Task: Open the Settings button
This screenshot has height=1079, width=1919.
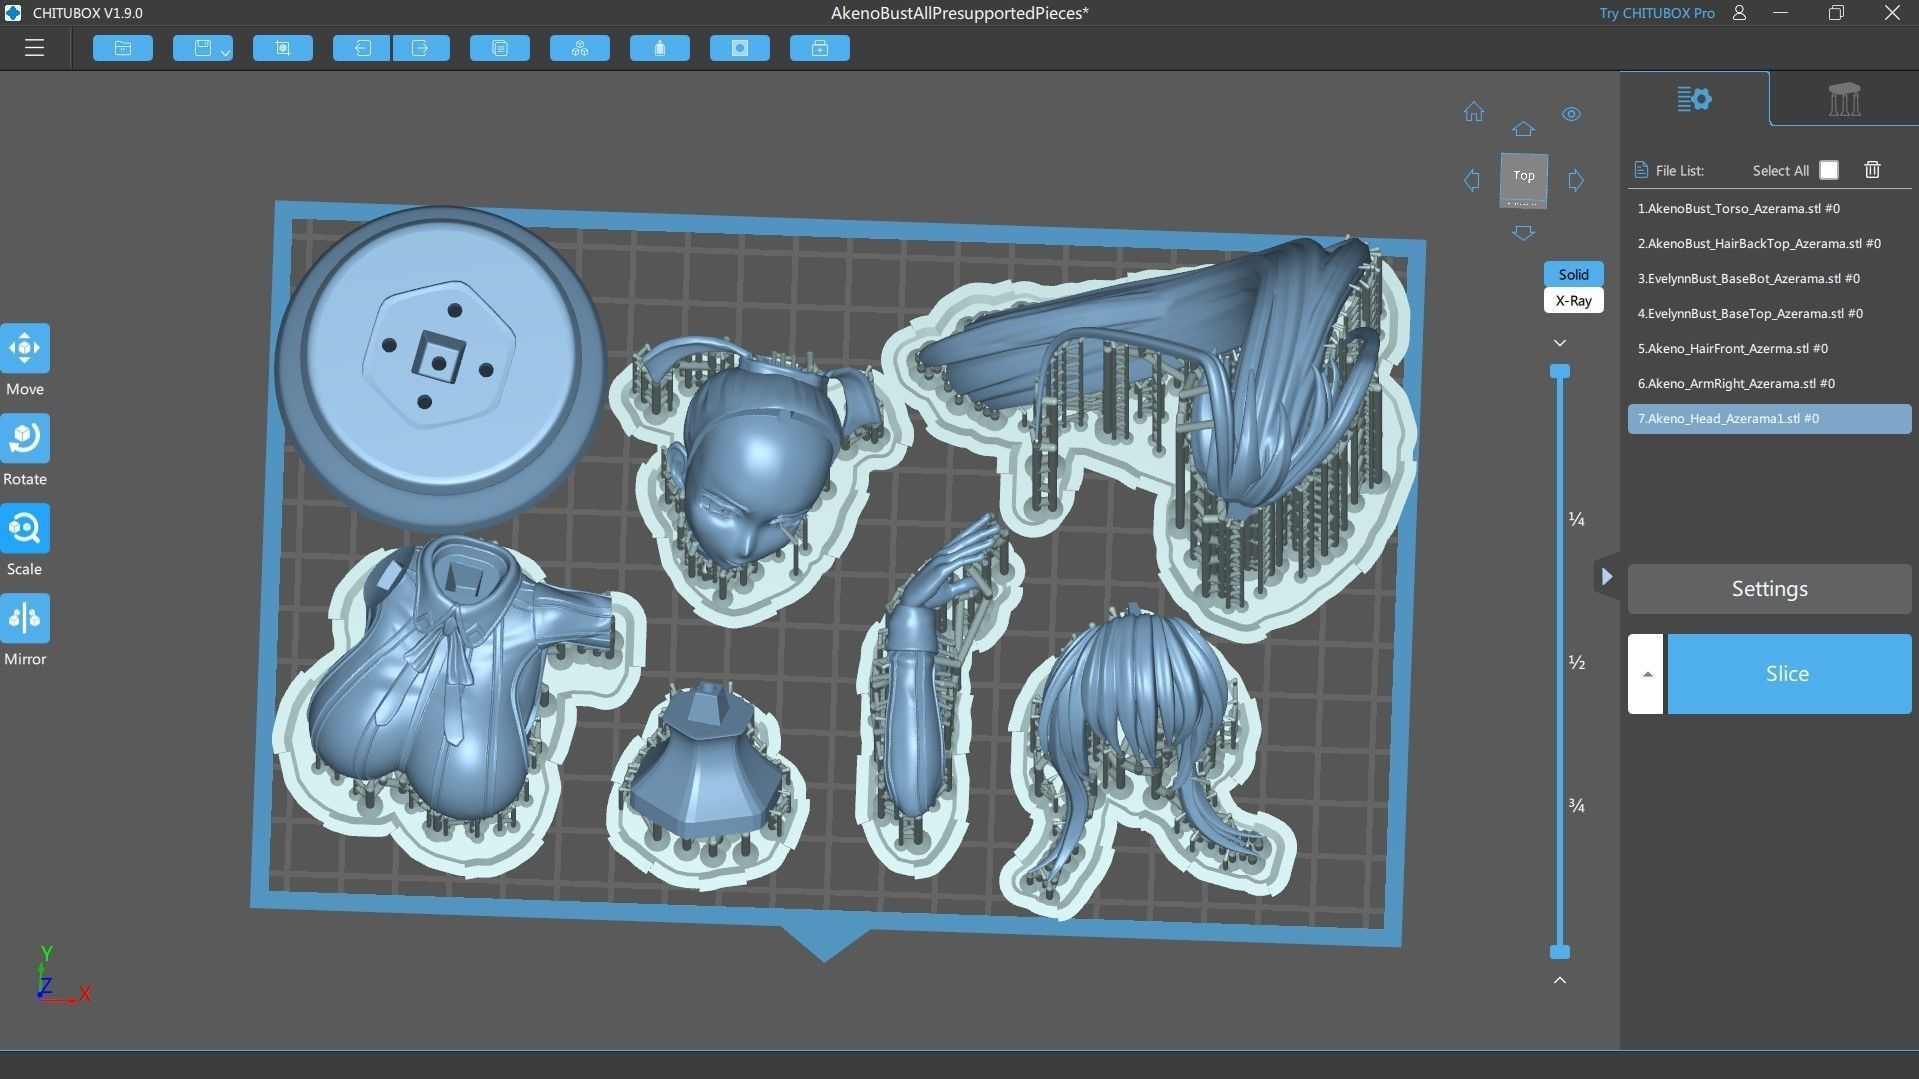Action: (1769, 589)
